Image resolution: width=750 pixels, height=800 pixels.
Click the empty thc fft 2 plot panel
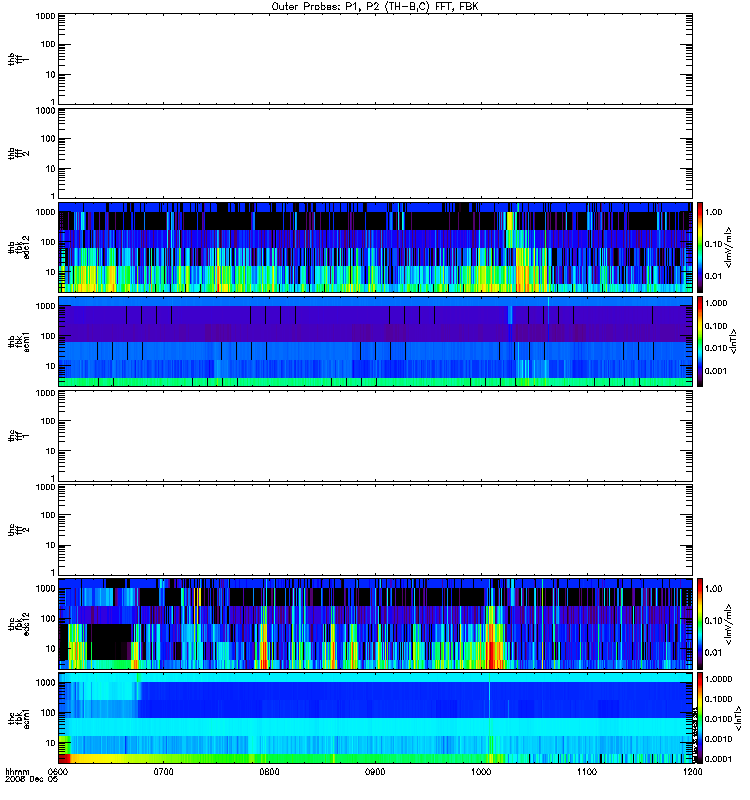(x=376, y=530)
